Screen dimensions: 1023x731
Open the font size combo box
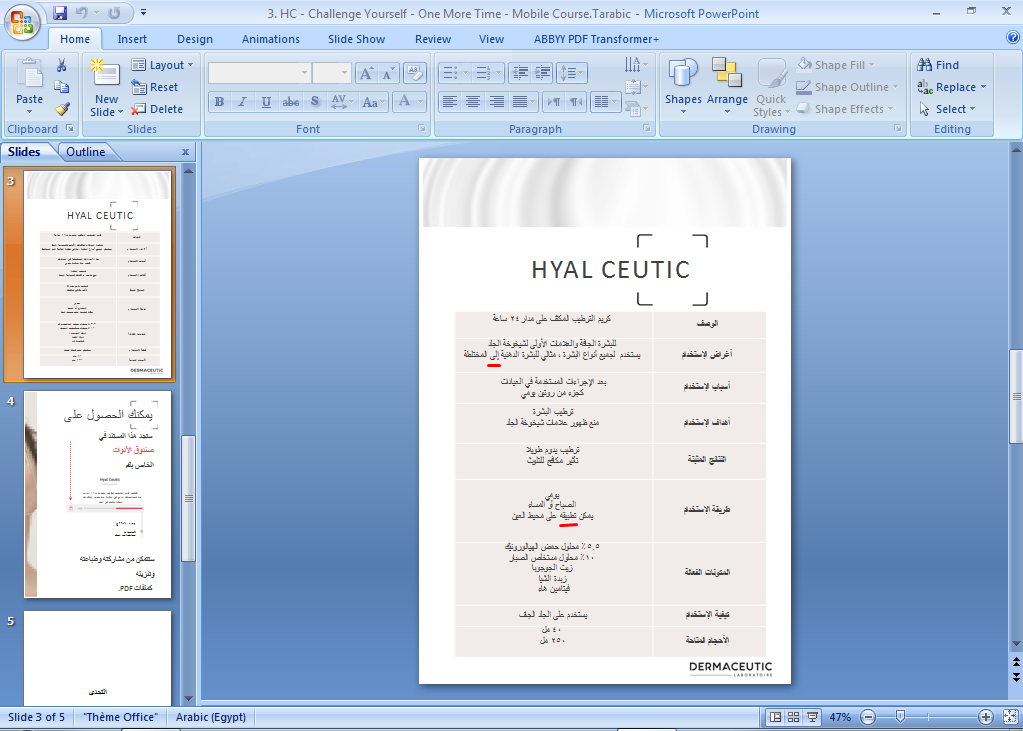pos(332,72)
